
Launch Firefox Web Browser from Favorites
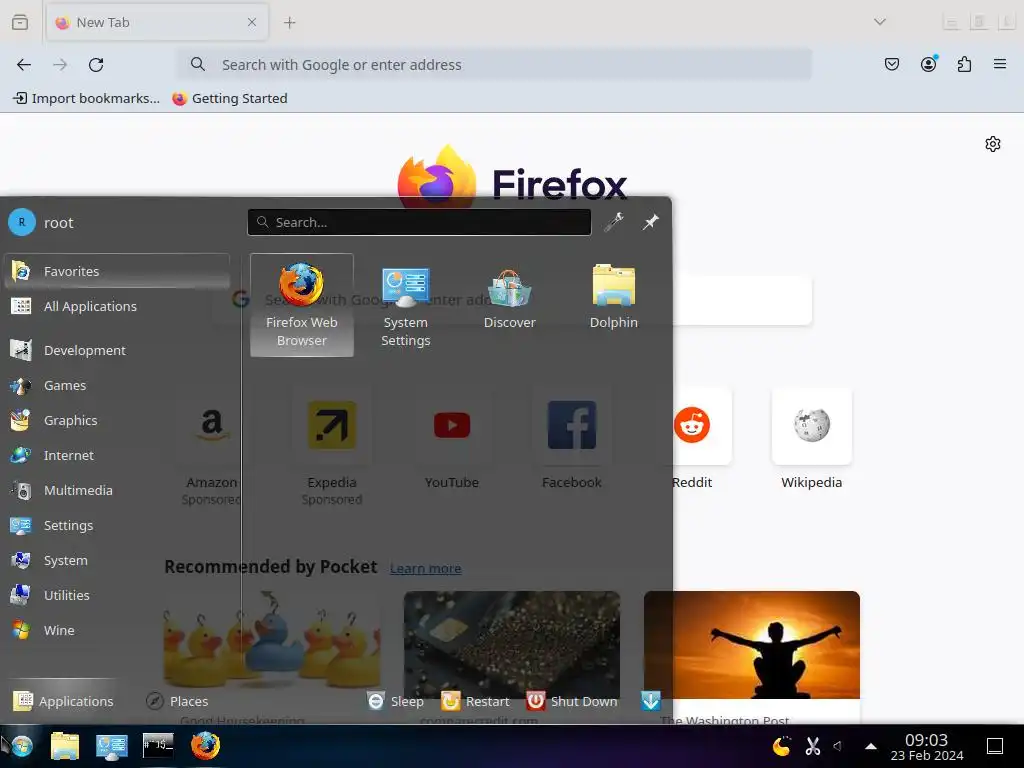pyautogui.click(x=302, y=305)
